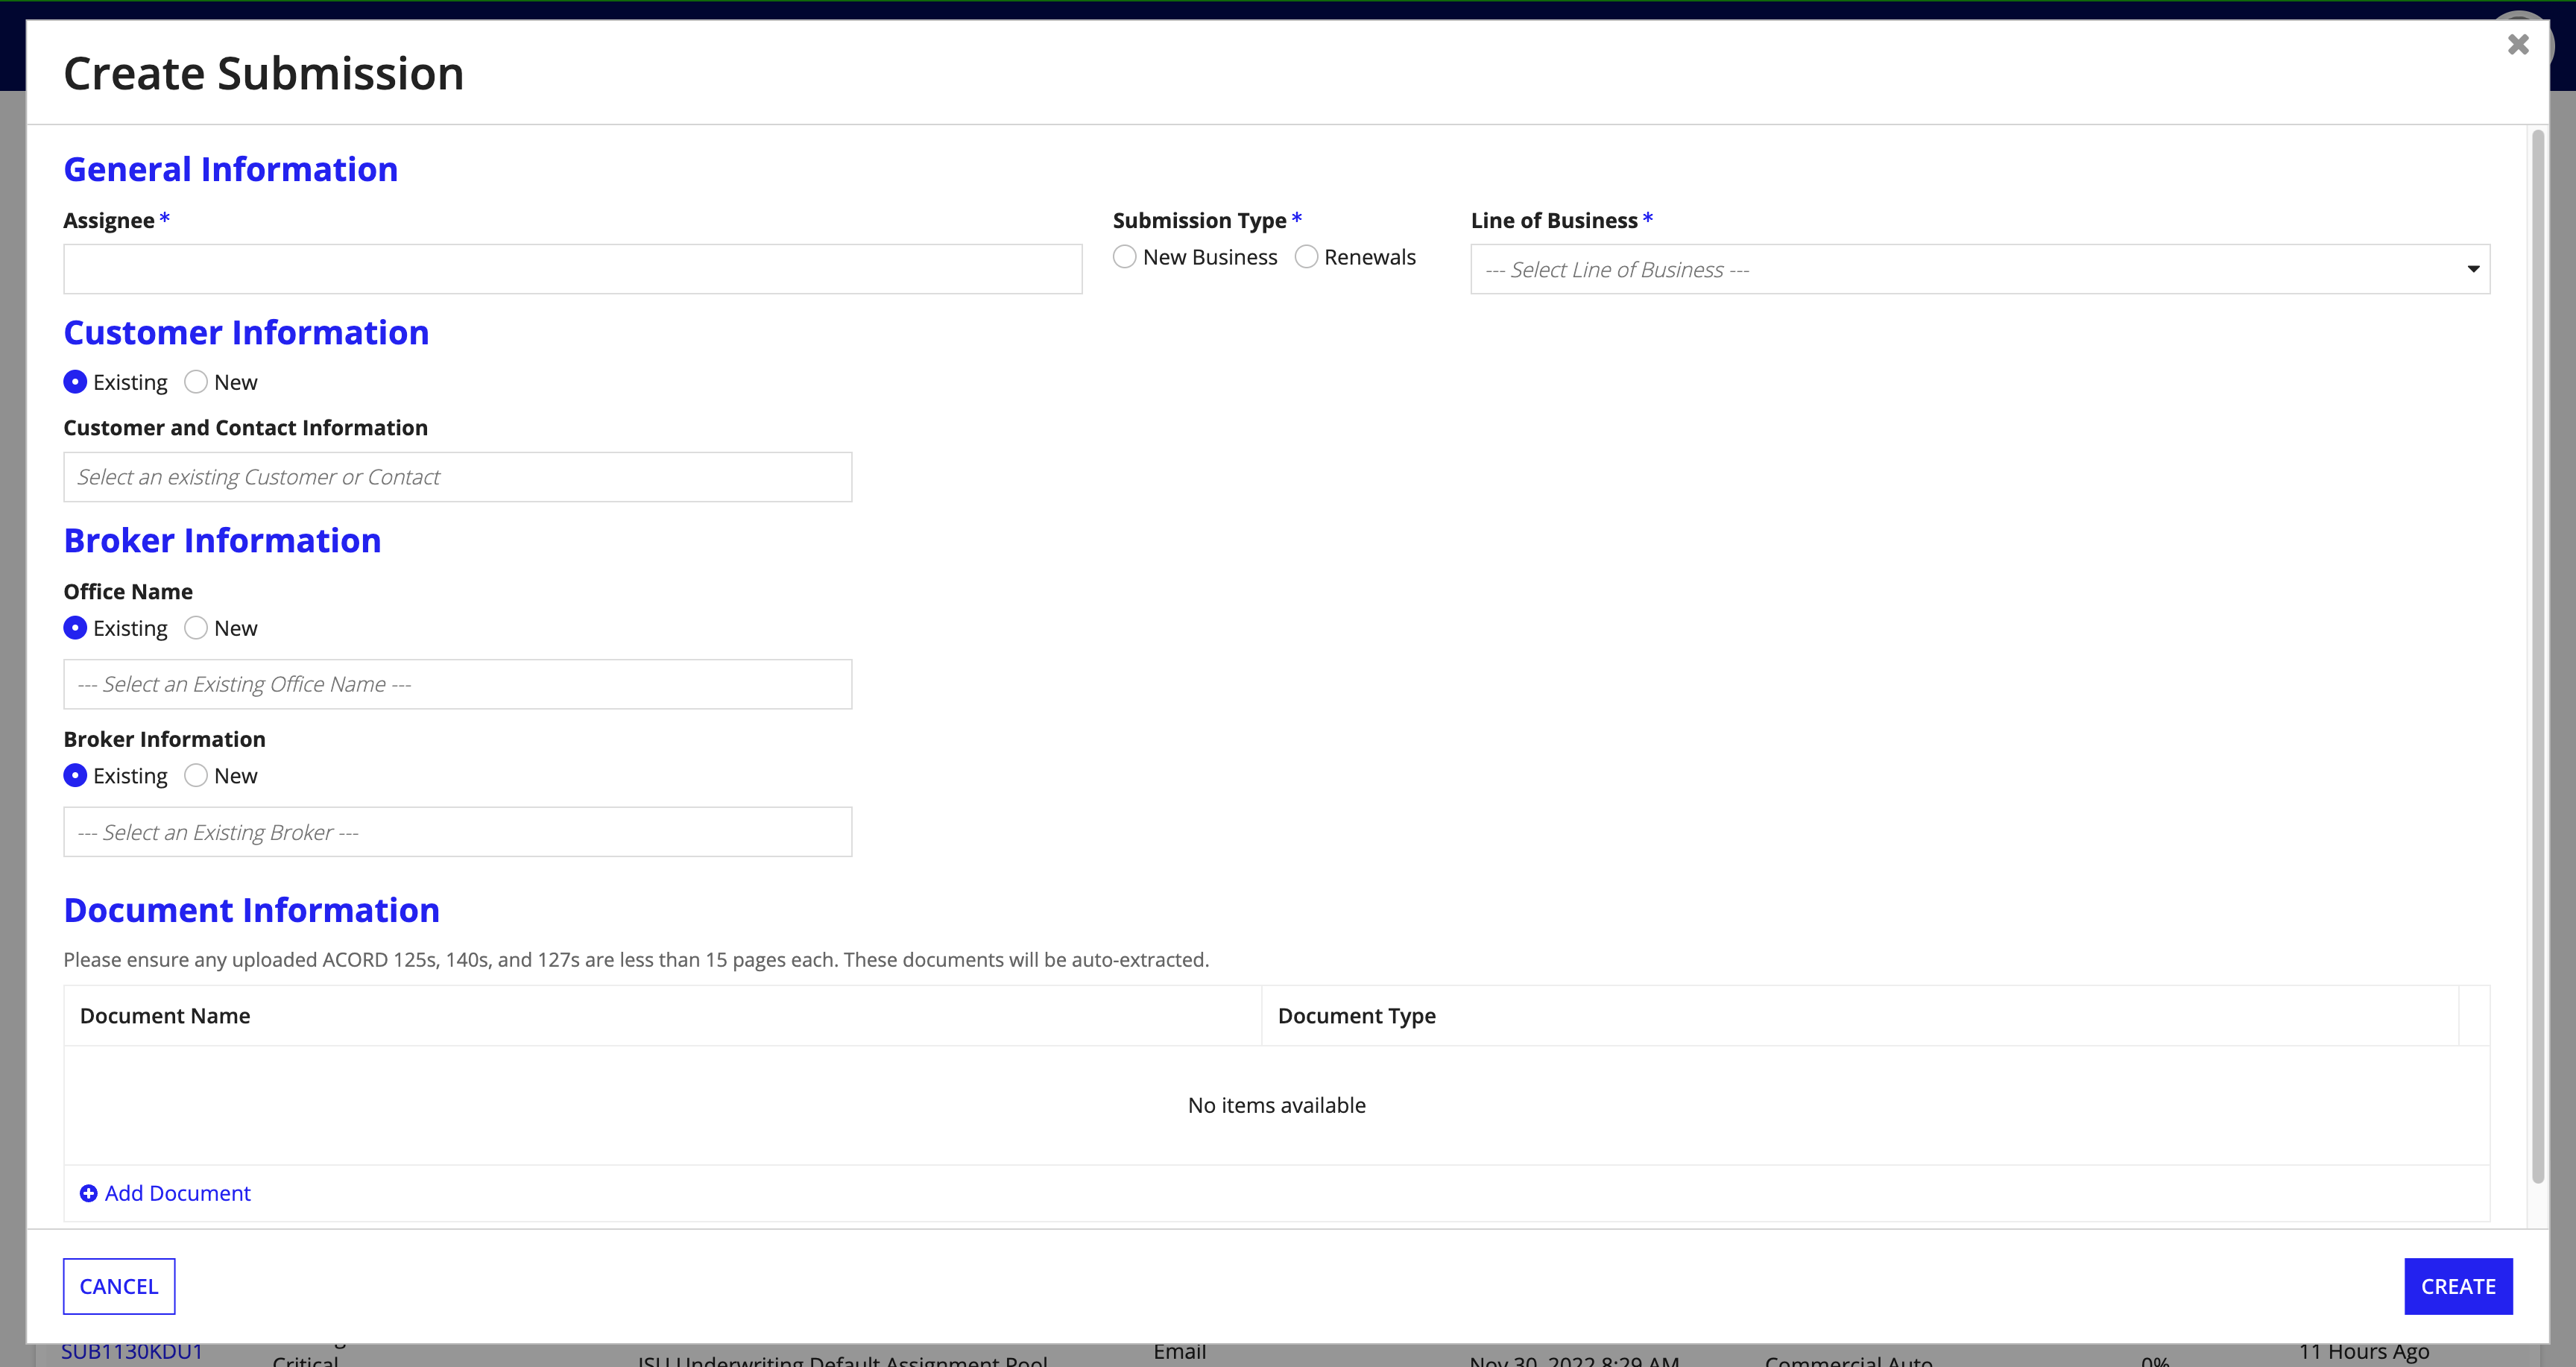Click the 'No items available' text
Screen dimensions: 2576x1367
1277,1105
